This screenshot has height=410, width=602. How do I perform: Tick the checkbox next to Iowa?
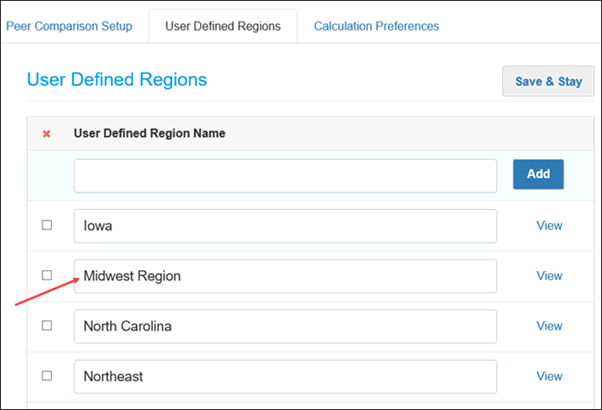(x=47, y=225)
